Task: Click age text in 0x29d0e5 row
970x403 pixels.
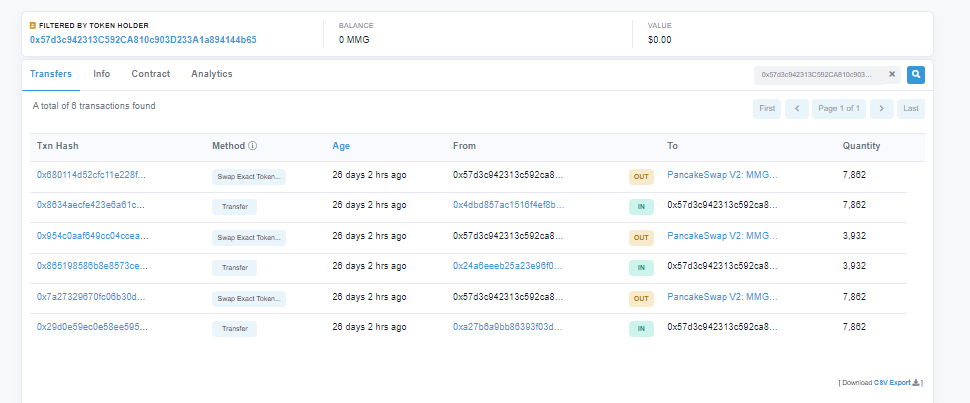Action: pos(369,327)
